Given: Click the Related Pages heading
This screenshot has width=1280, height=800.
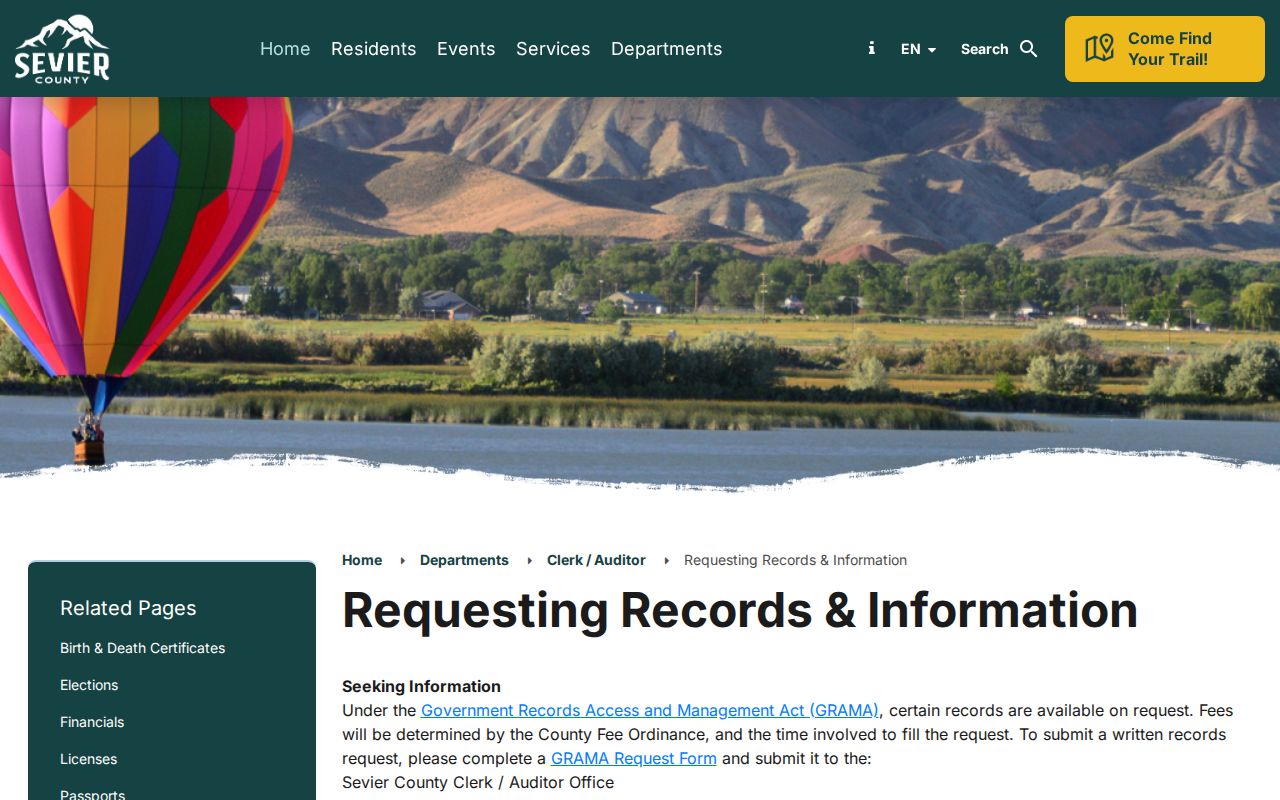Looking at the screenshot, I should coord(128,608).
